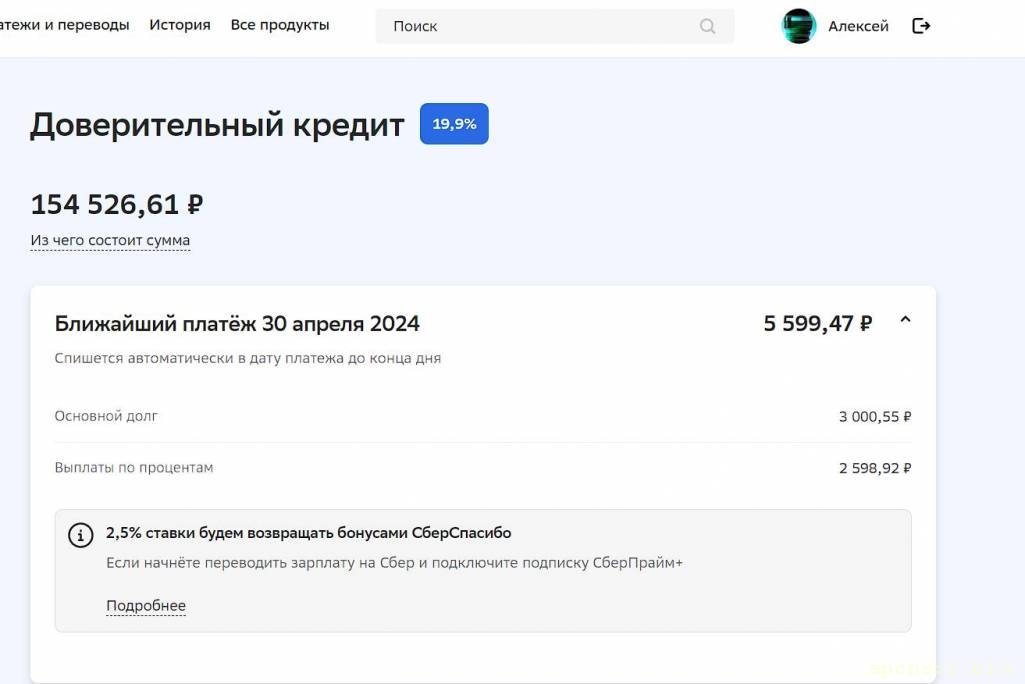Select the Выплаты по процентам row label
The height and width of the screenshot is (684, 1025).
pos(134,468)
